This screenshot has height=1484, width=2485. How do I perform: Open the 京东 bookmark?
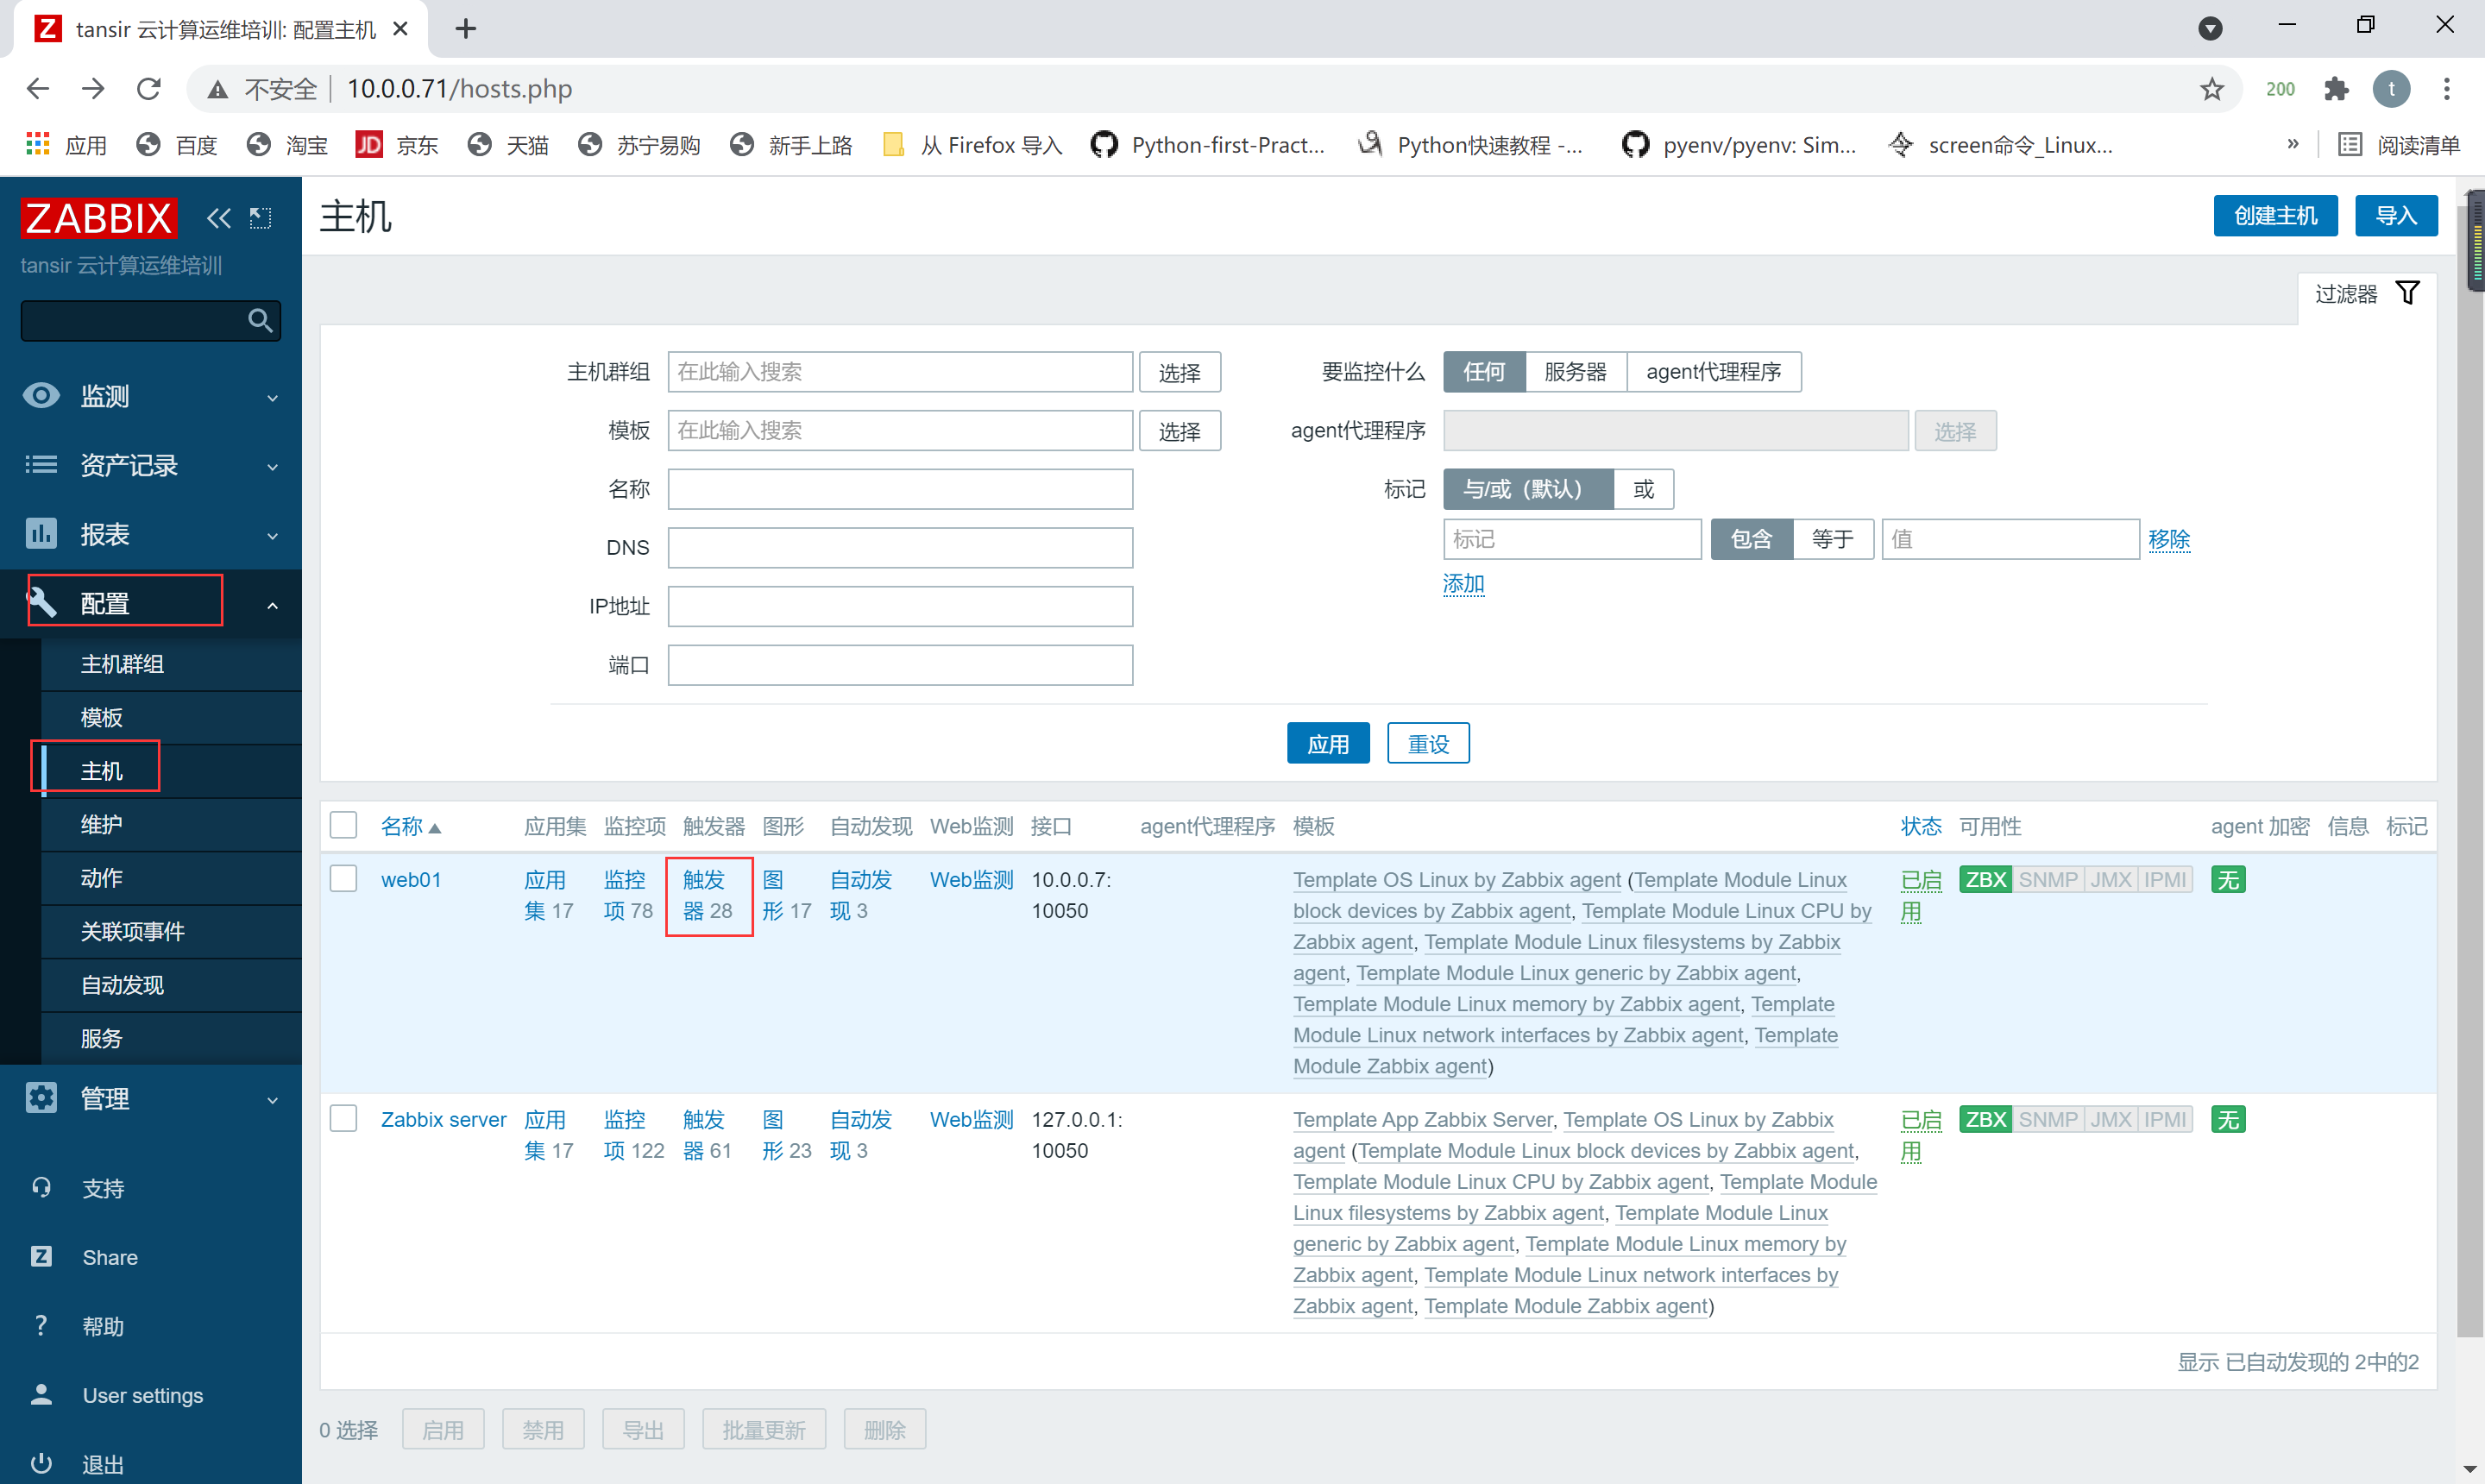click(397, 145)
